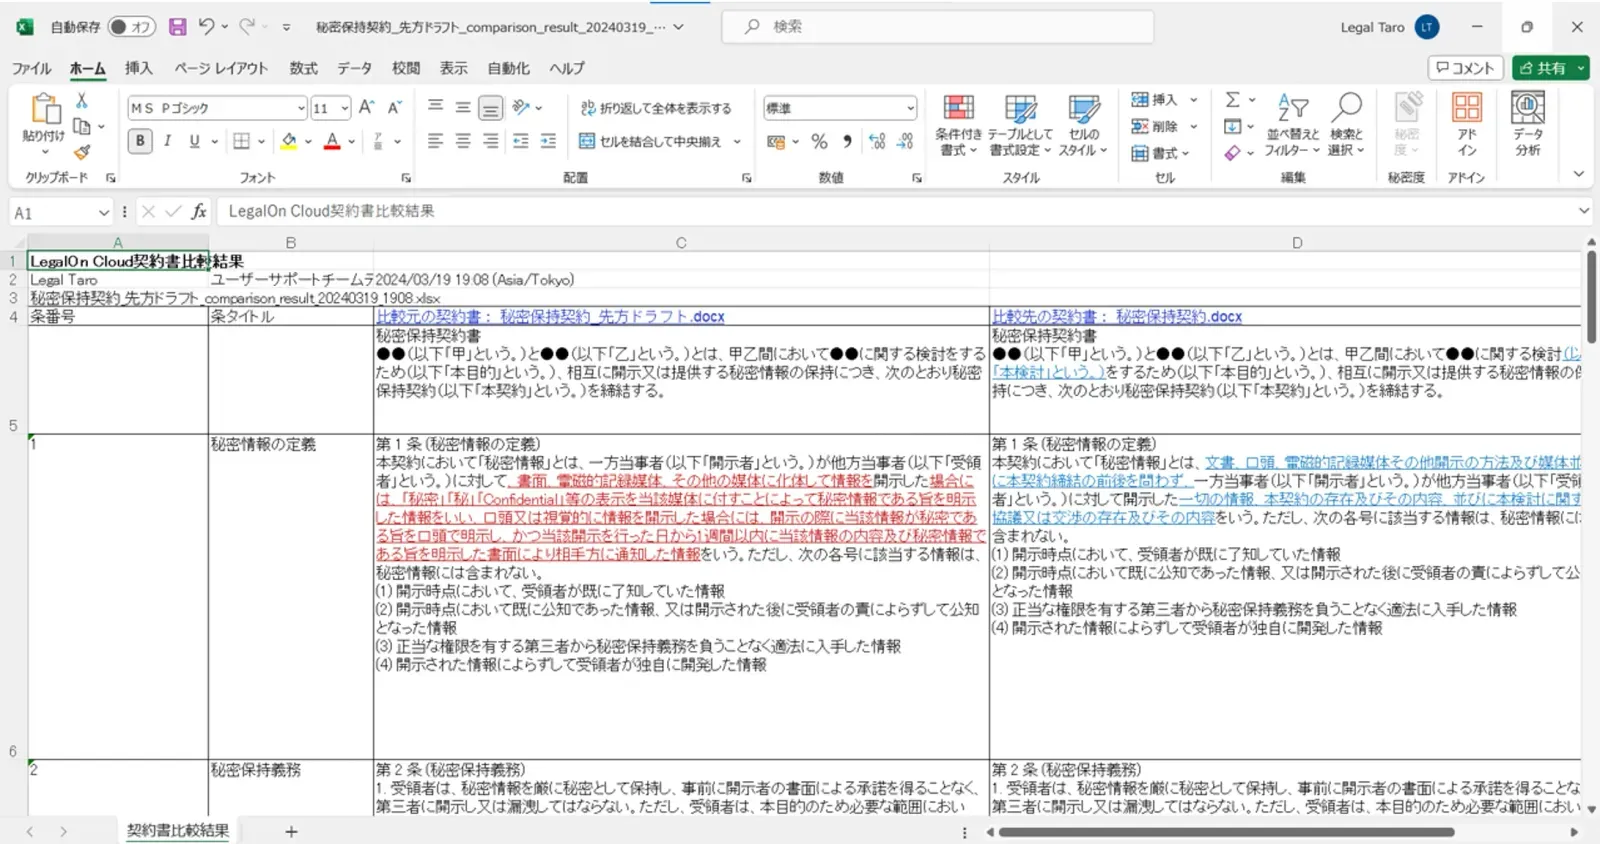Viewport: 1600px width, 844px height.
Task: Open Merge & Center dropdown arrow
Action: click(x=737, y=142)
